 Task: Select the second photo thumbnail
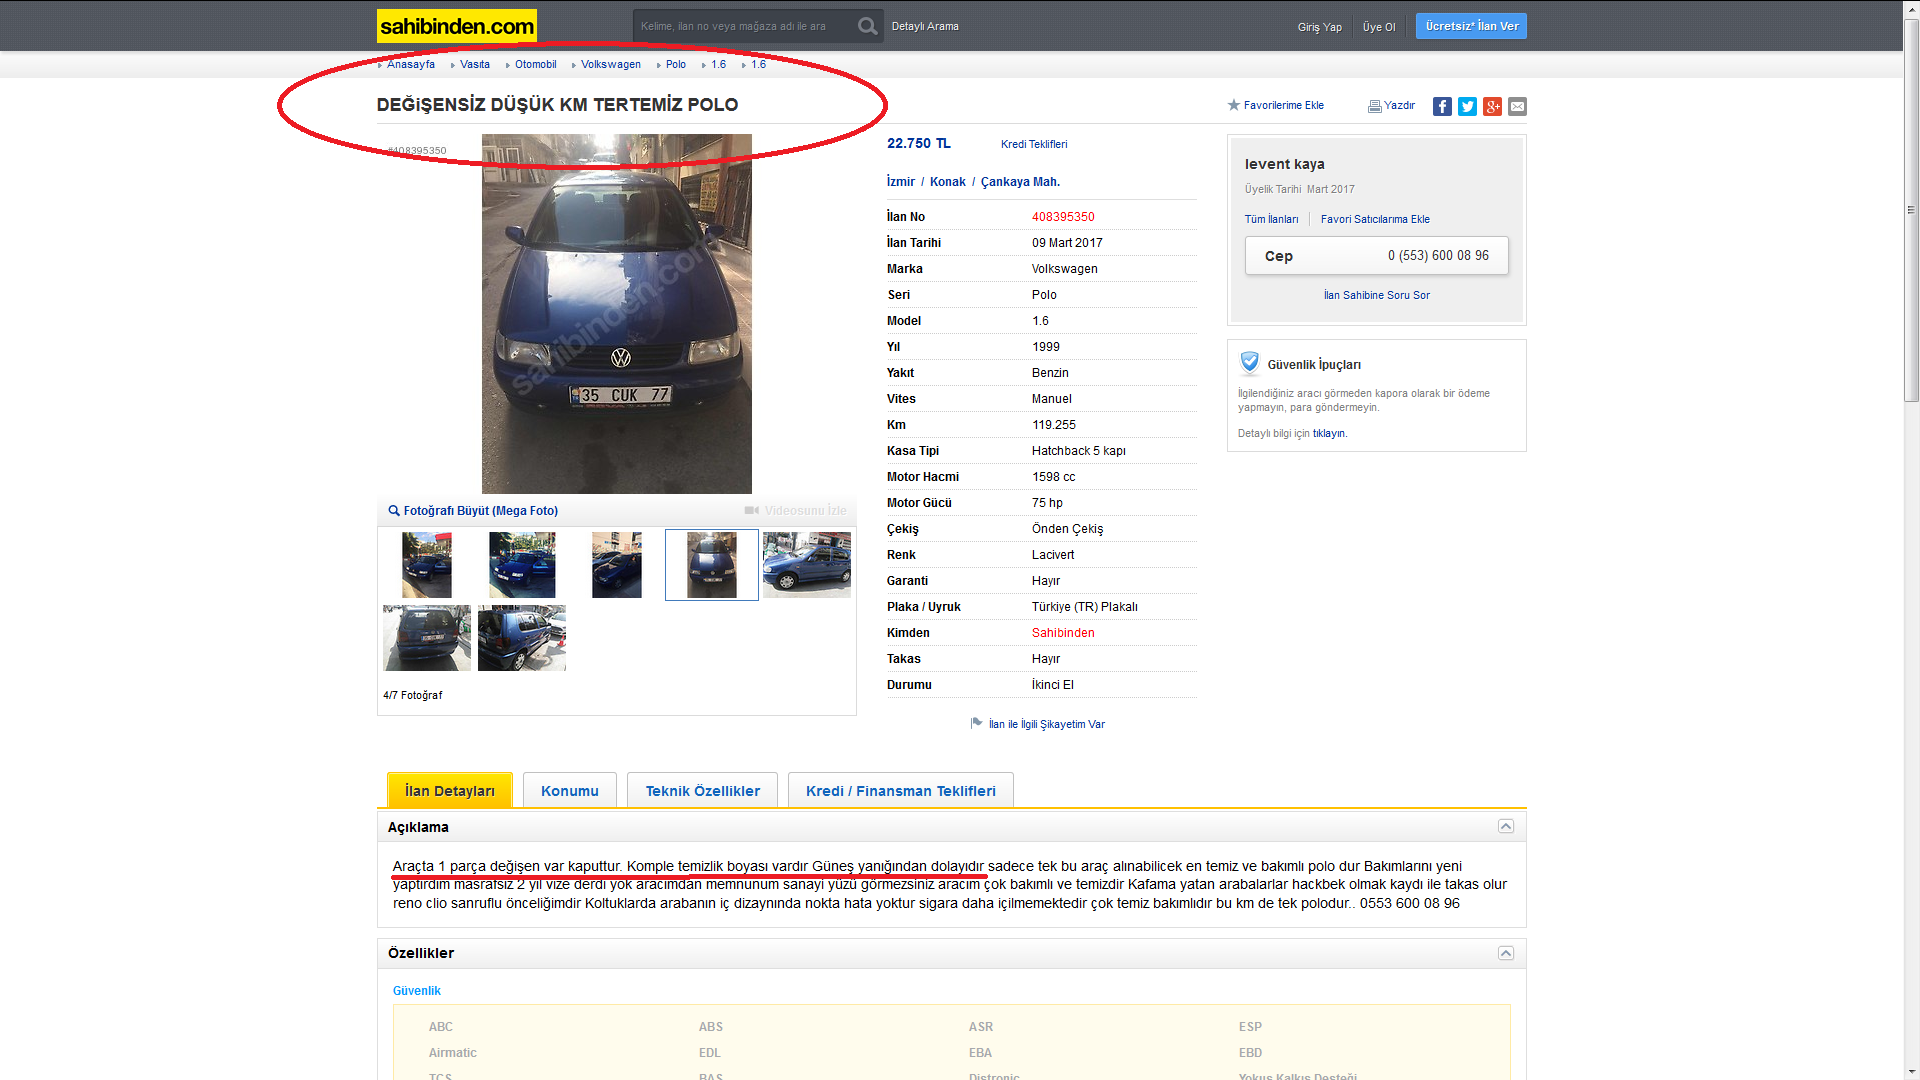pos(522,565)
